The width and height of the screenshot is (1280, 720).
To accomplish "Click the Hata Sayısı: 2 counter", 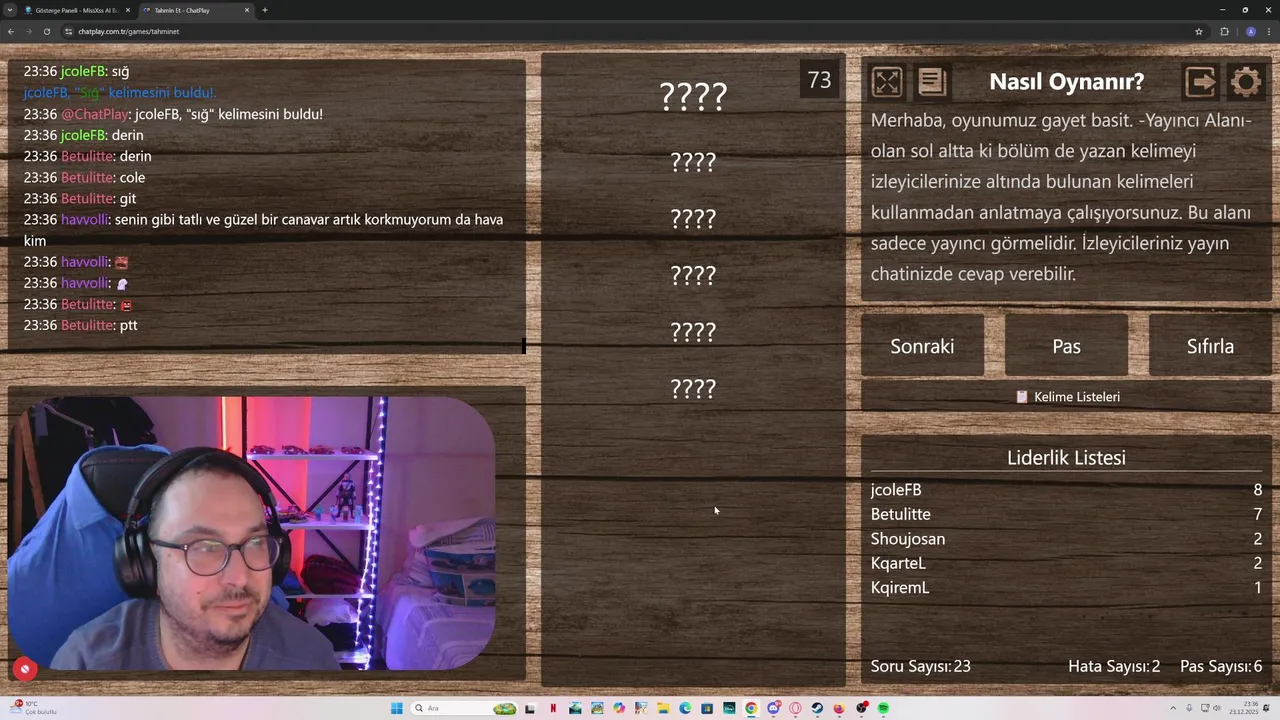I will (1114, 666).
